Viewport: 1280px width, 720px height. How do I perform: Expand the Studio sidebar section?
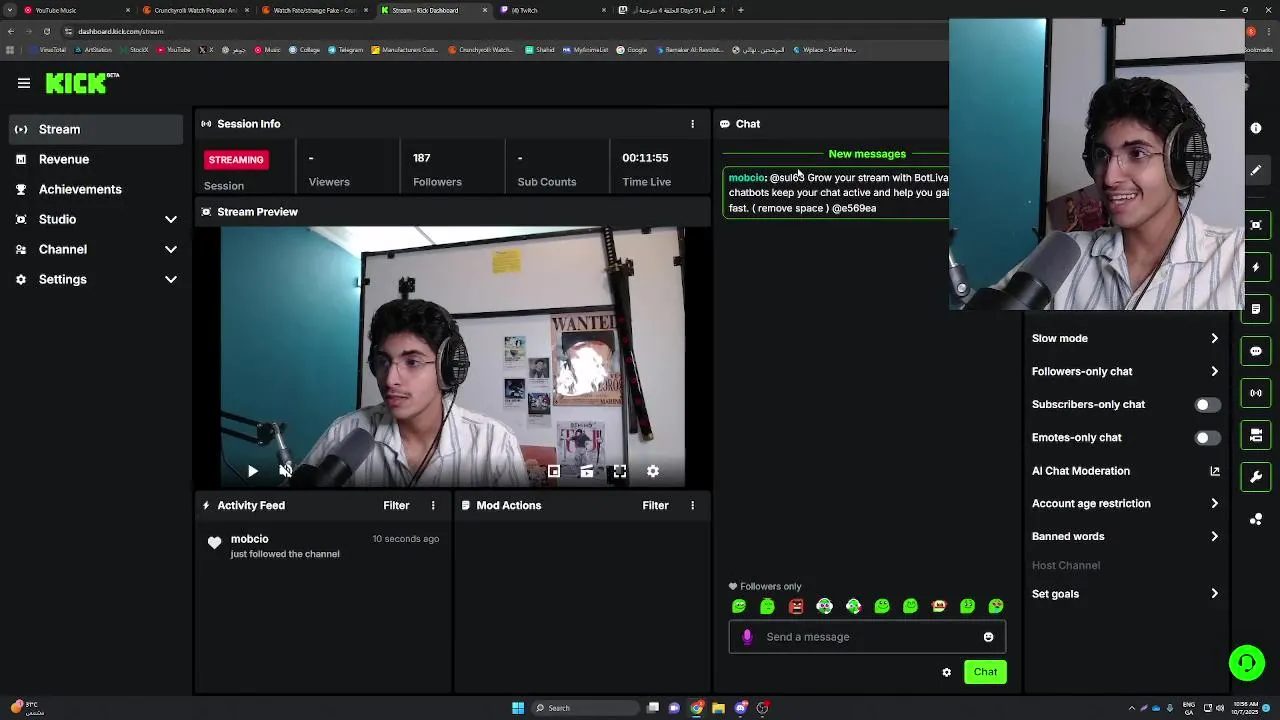96,219
